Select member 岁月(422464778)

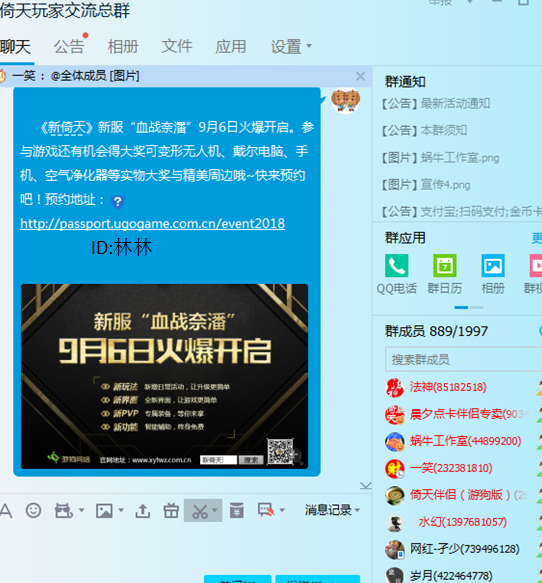pos(451,576)
